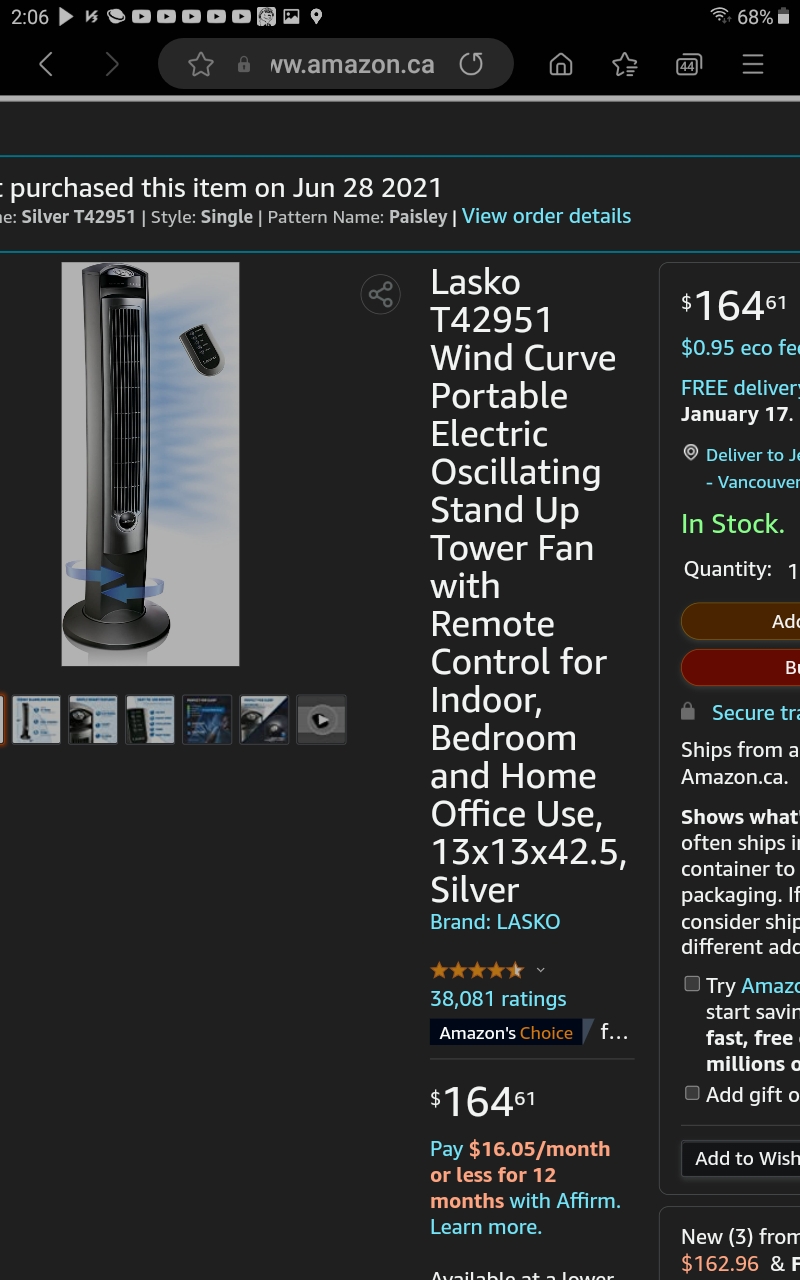The width and height of the screenshot is (800, 1280).
Task: Bookmark page with address bar star
Action: (x=201, y=65)
